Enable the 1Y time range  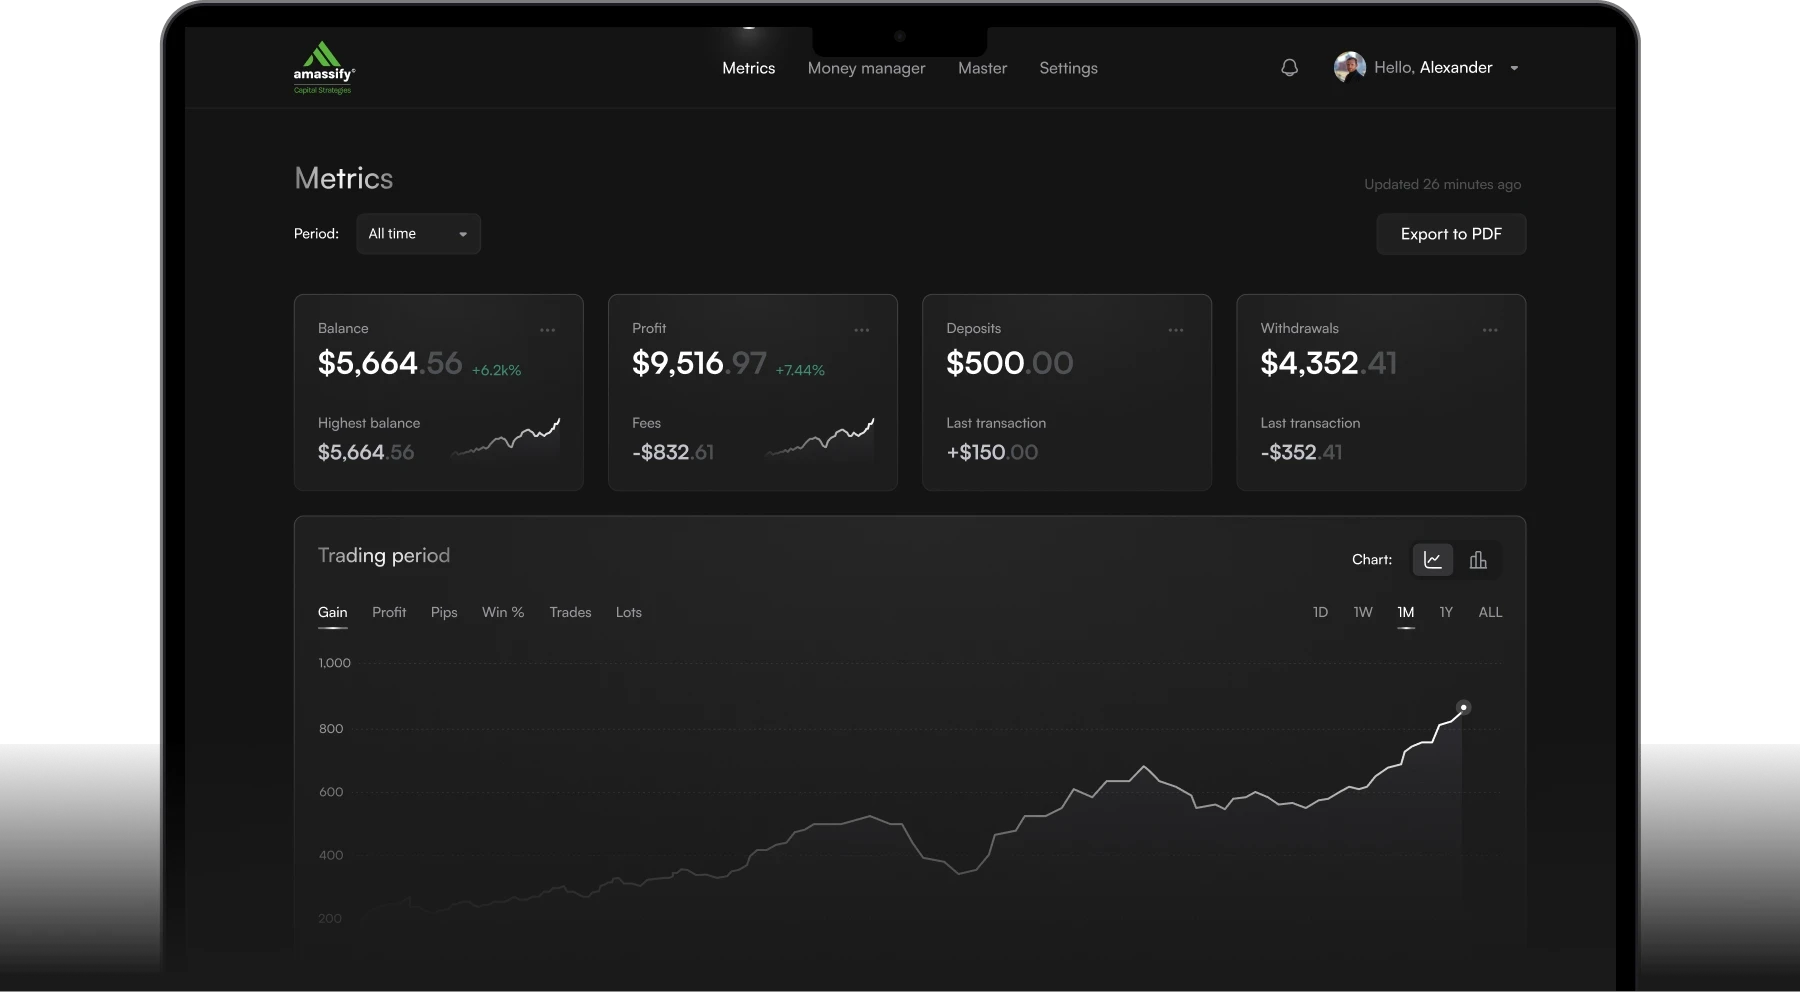(1445, 612)
